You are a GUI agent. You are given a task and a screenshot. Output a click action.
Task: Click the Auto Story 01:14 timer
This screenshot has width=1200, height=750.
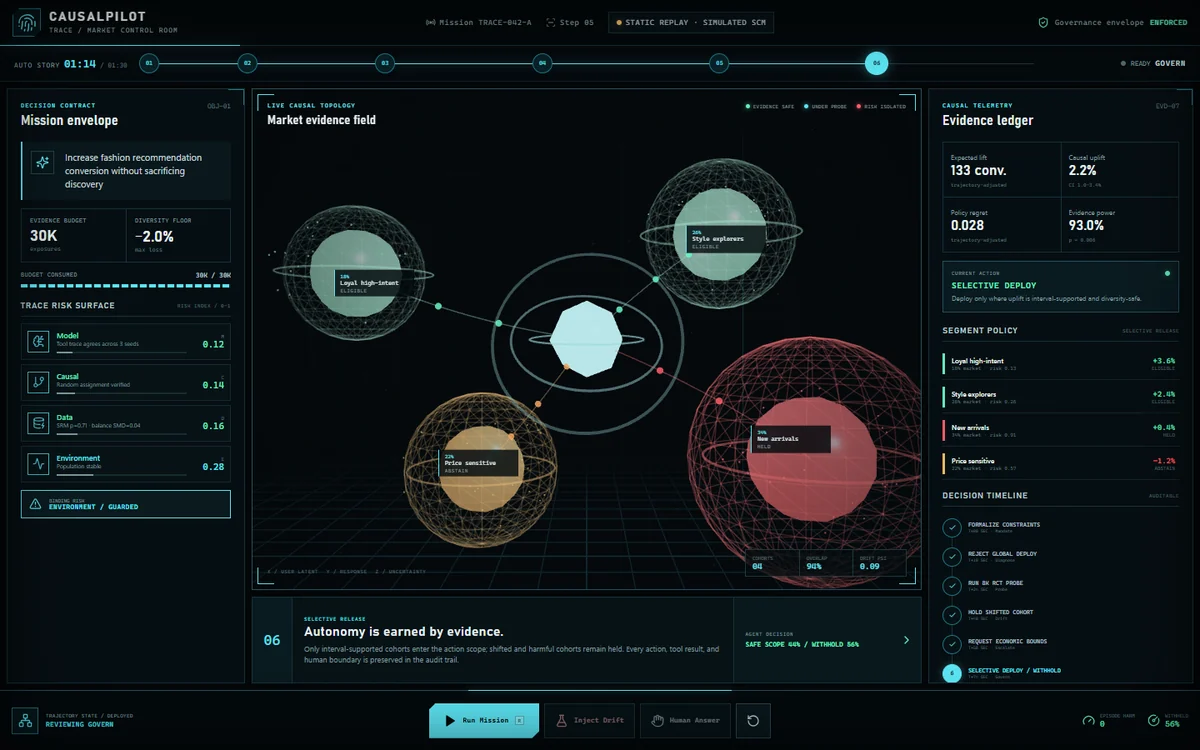point(80,64)
